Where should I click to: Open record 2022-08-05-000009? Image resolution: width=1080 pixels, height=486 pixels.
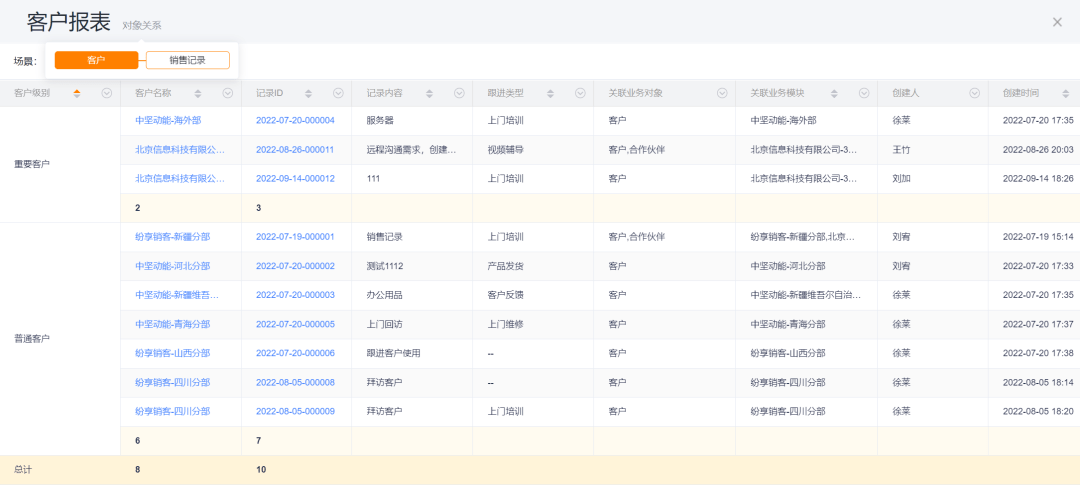click(x=295, y=411)
